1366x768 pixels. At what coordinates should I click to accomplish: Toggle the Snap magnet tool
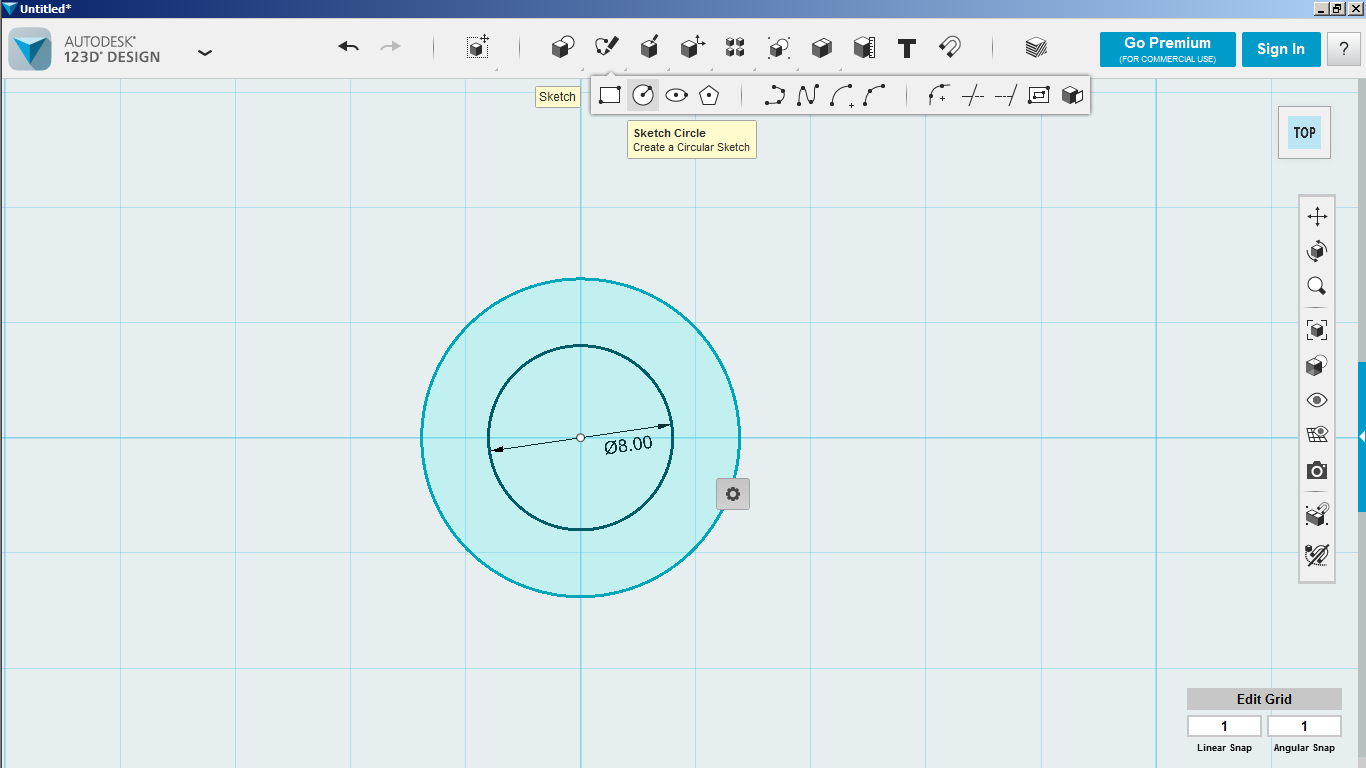[x=950, y=47]
